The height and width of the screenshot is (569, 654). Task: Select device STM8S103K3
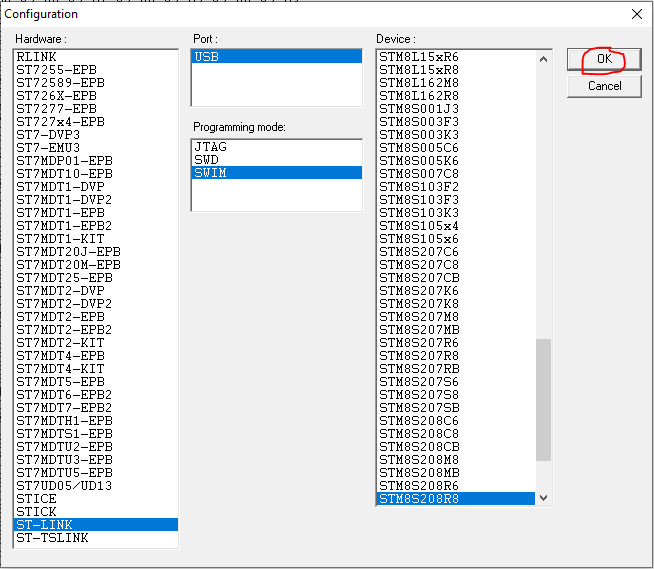click(456, 213)
